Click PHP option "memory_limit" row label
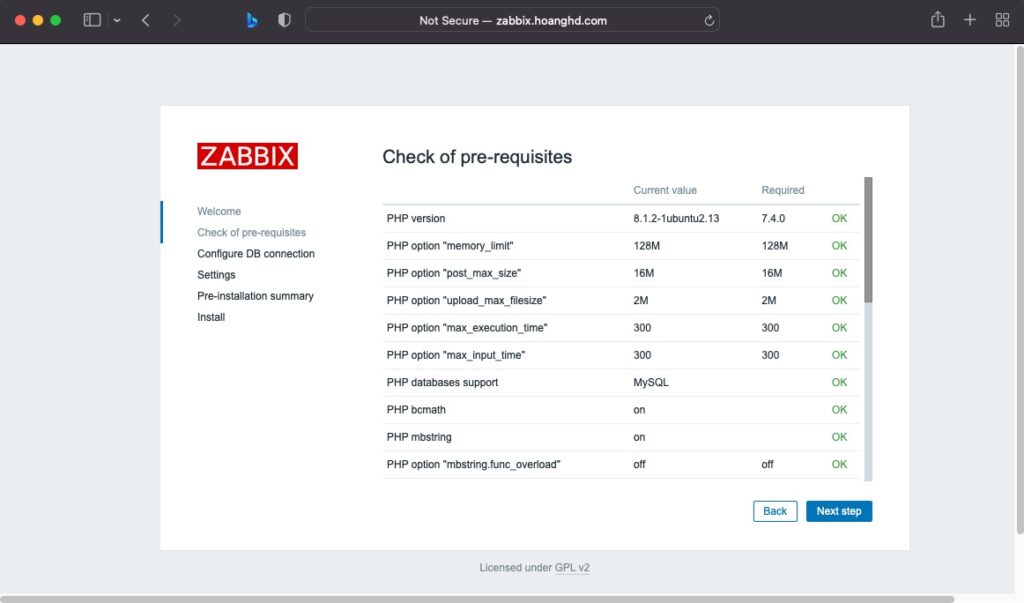1024x603 pixels. pos(450,246)
